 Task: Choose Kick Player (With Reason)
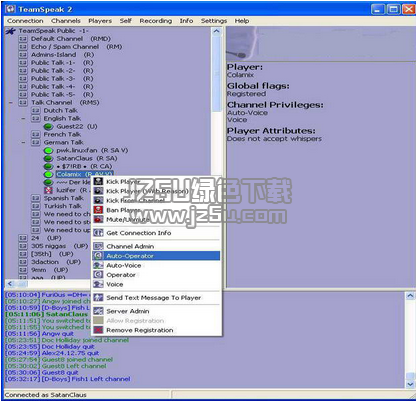point(156,191)
